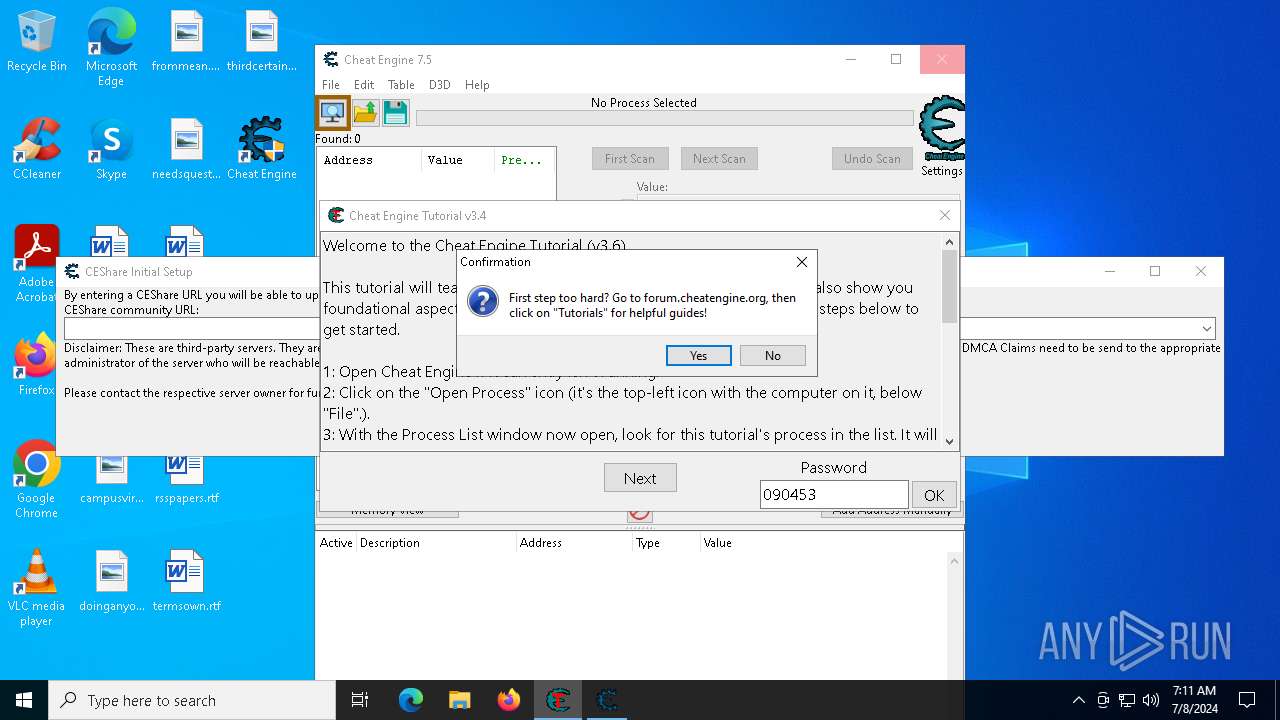This screenshot has width=1280, height=720.
Task: Click the process progress bar
Action: point(665,118)
